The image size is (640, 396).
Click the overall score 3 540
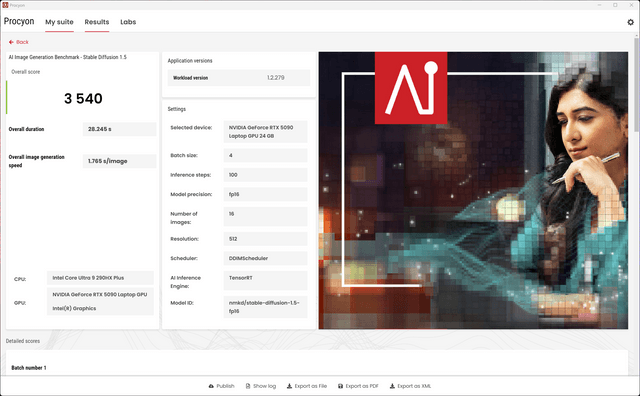coord(83,98)
